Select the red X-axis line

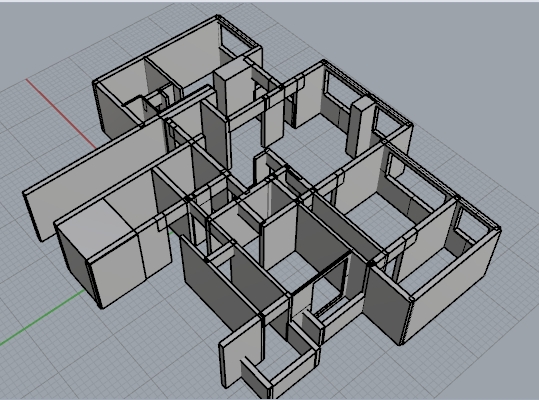pos(61,113)
